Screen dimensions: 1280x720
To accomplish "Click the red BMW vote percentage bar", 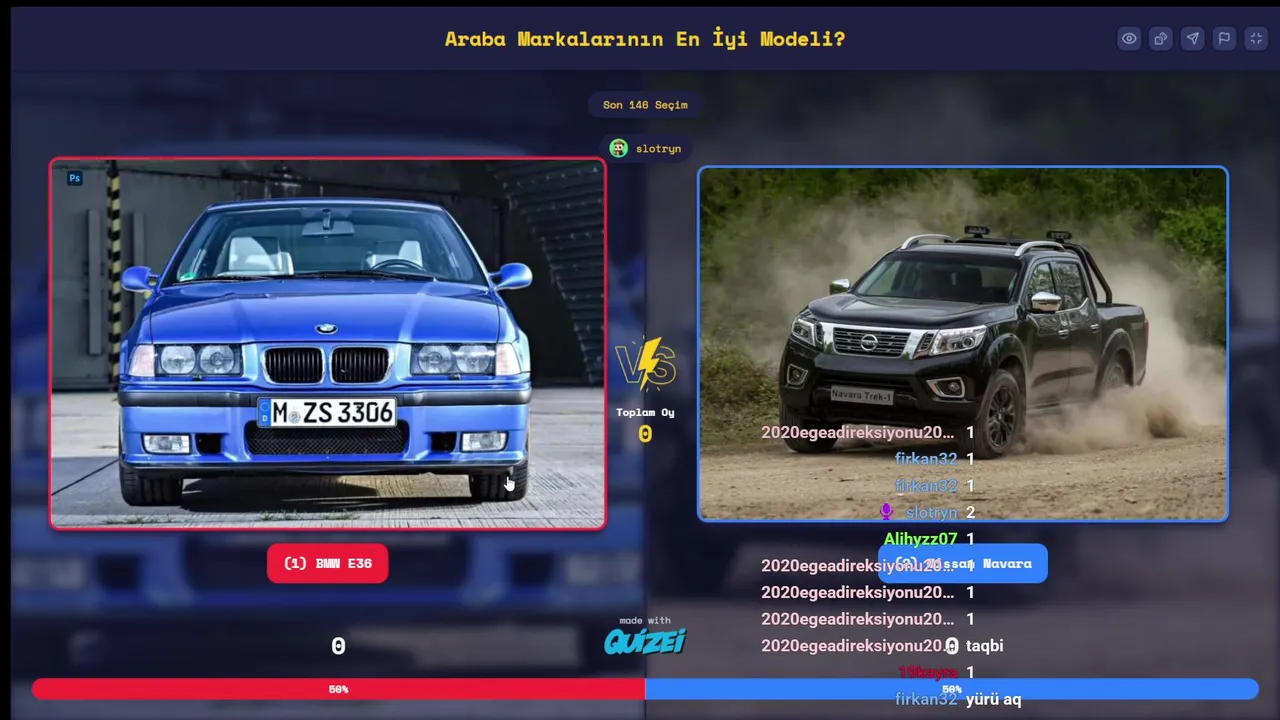I will click(x=338, y=689).
